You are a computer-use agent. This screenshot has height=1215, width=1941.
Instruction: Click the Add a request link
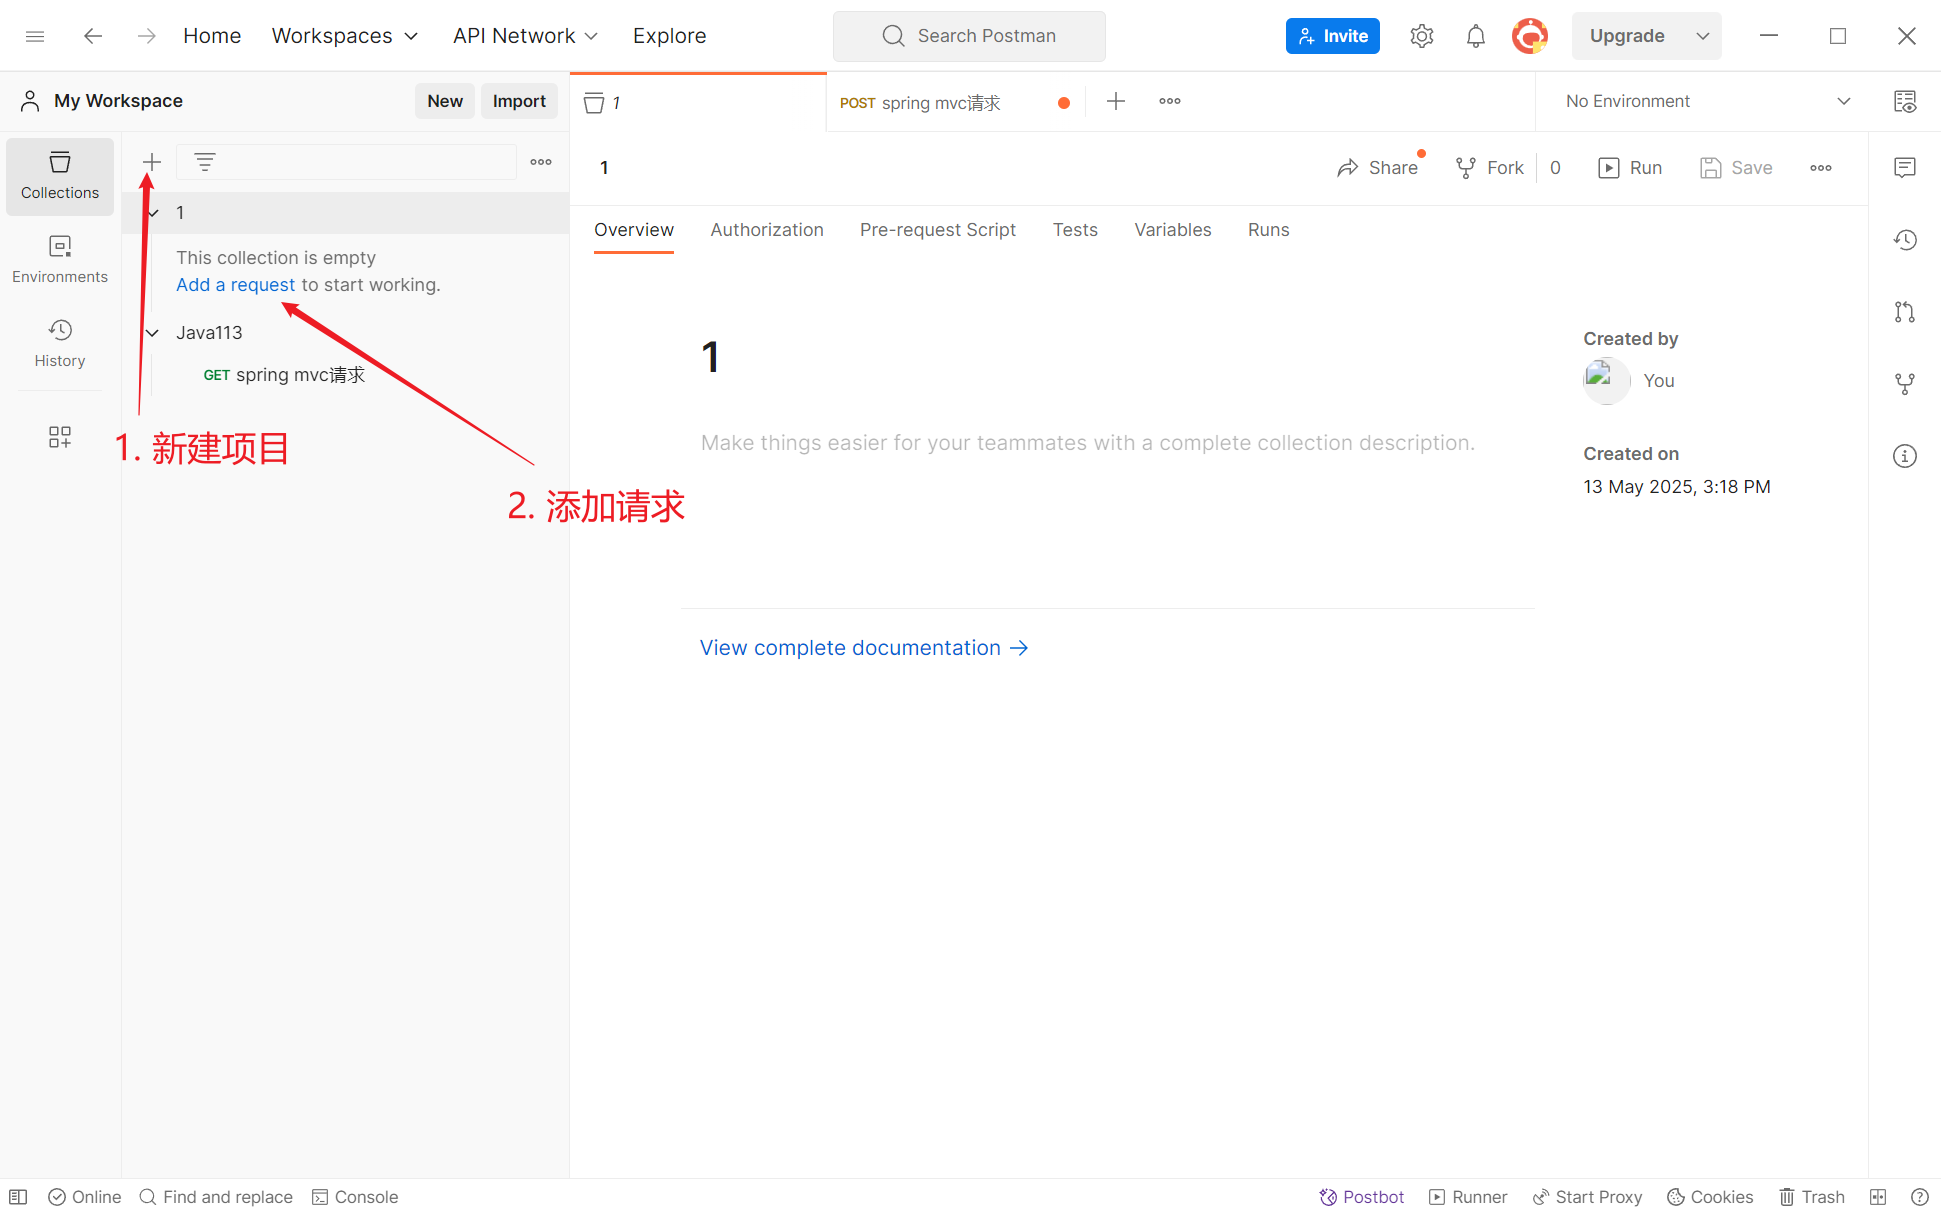(x=236, y=285)
